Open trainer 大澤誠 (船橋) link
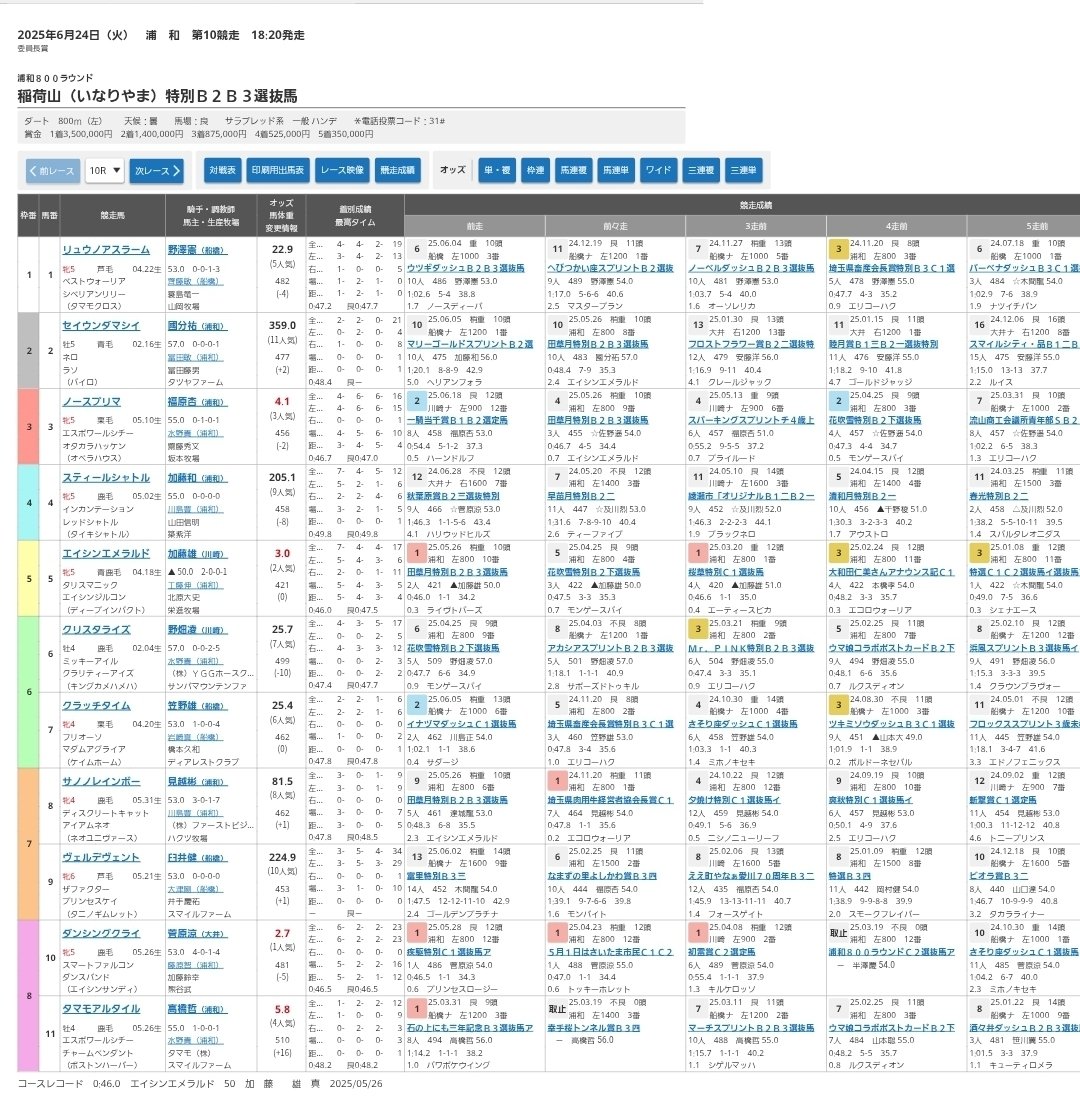1080x1105 pixels. click(x=195, y=889)
